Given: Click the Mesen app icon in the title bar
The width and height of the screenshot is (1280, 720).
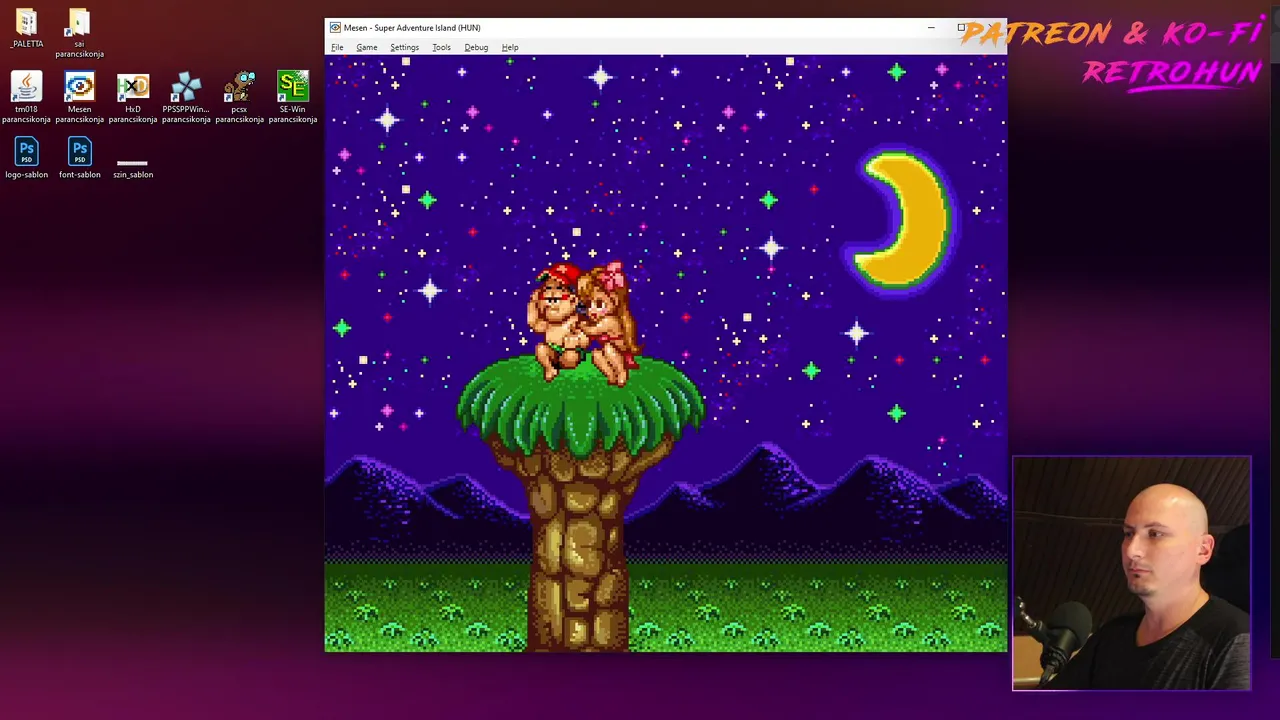Looking at the screenshot, I should click(335, 28).
